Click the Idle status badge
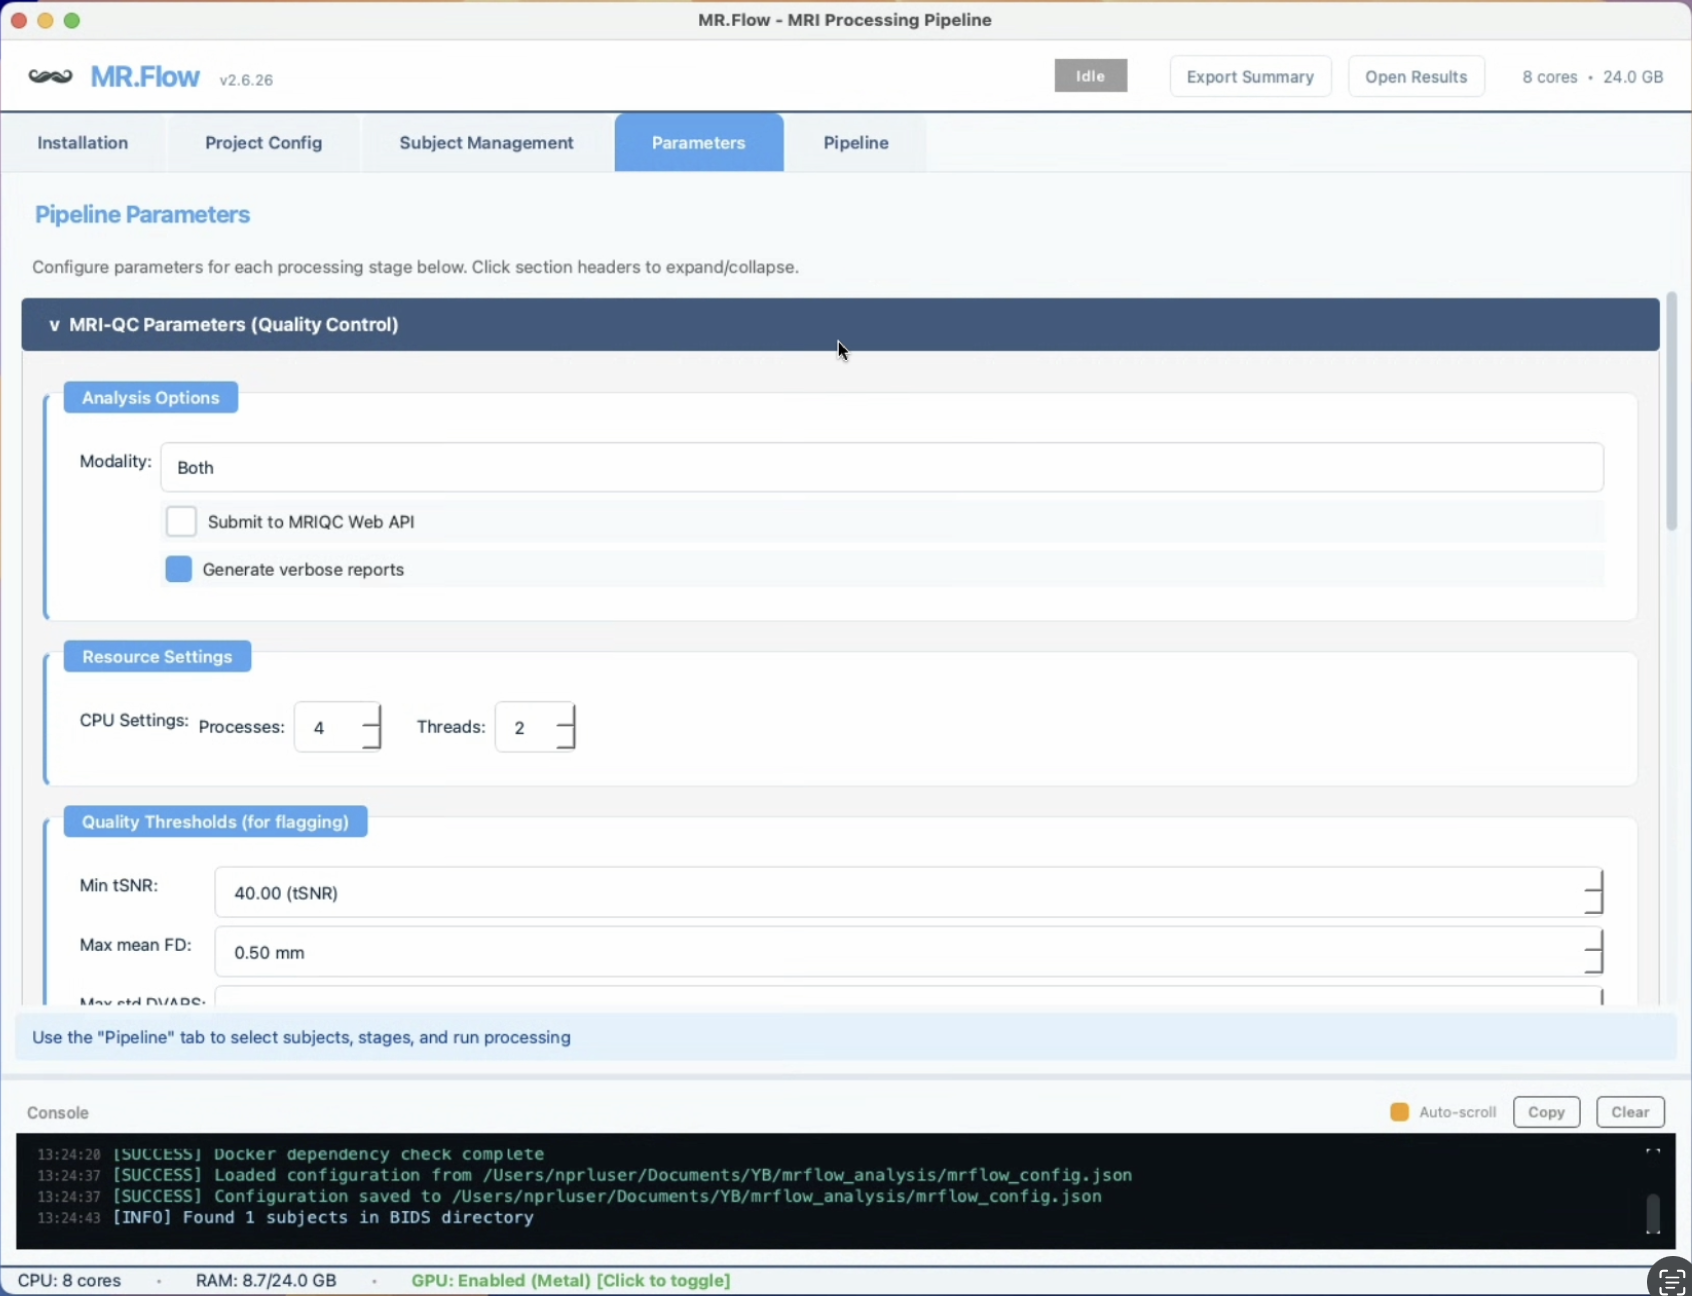Viewport: 1692px width, 1296px height. pos(1089,75)
